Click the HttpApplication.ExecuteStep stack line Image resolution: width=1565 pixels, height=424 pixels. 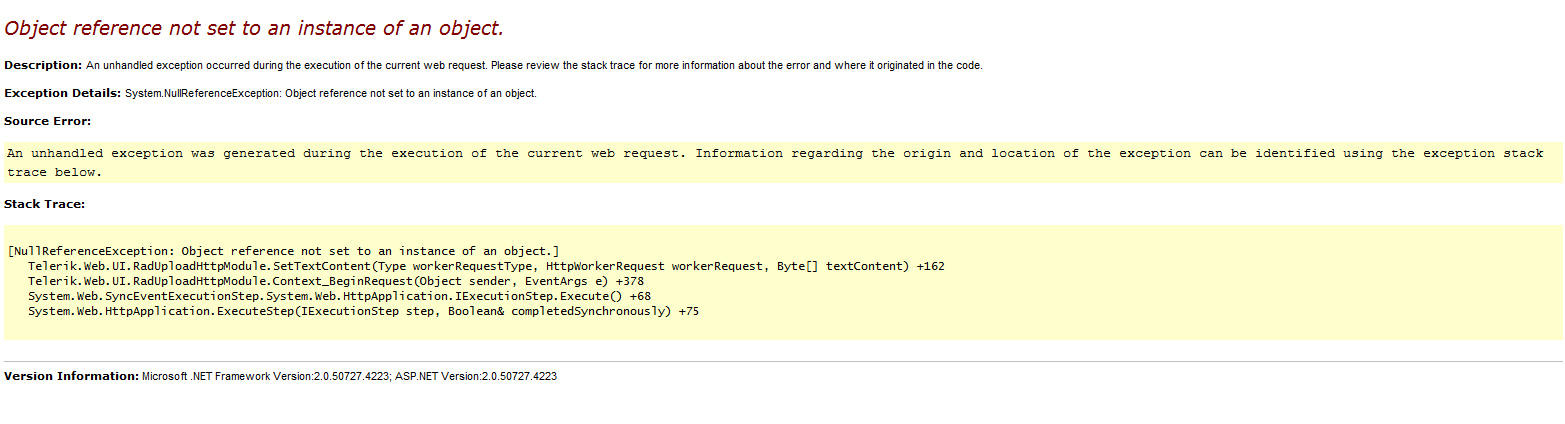(350, 311)
